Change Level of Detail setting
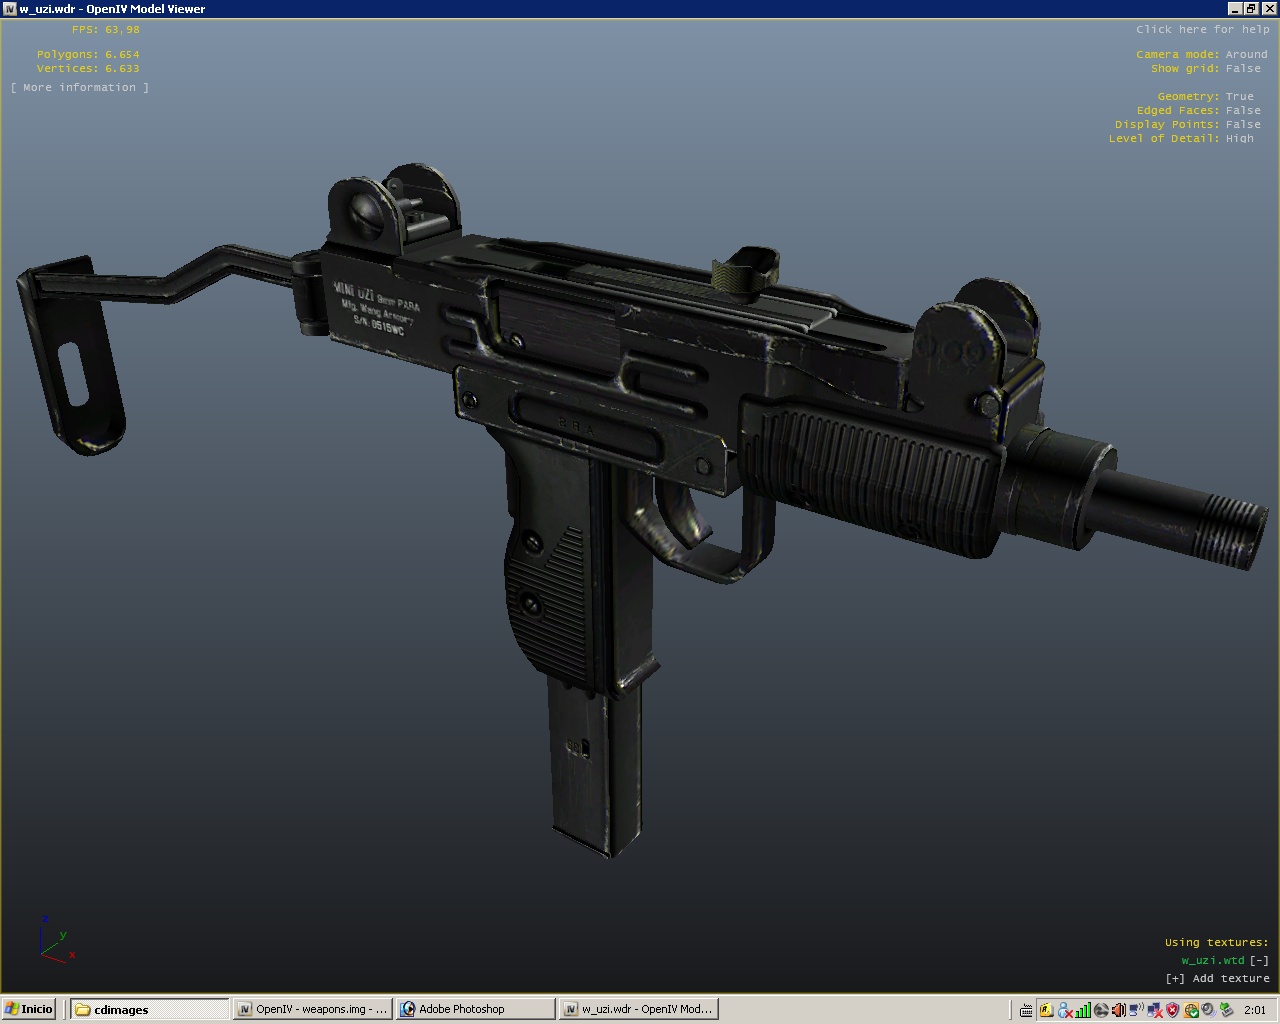The image size is (1280, 1024). (1181, 139)
